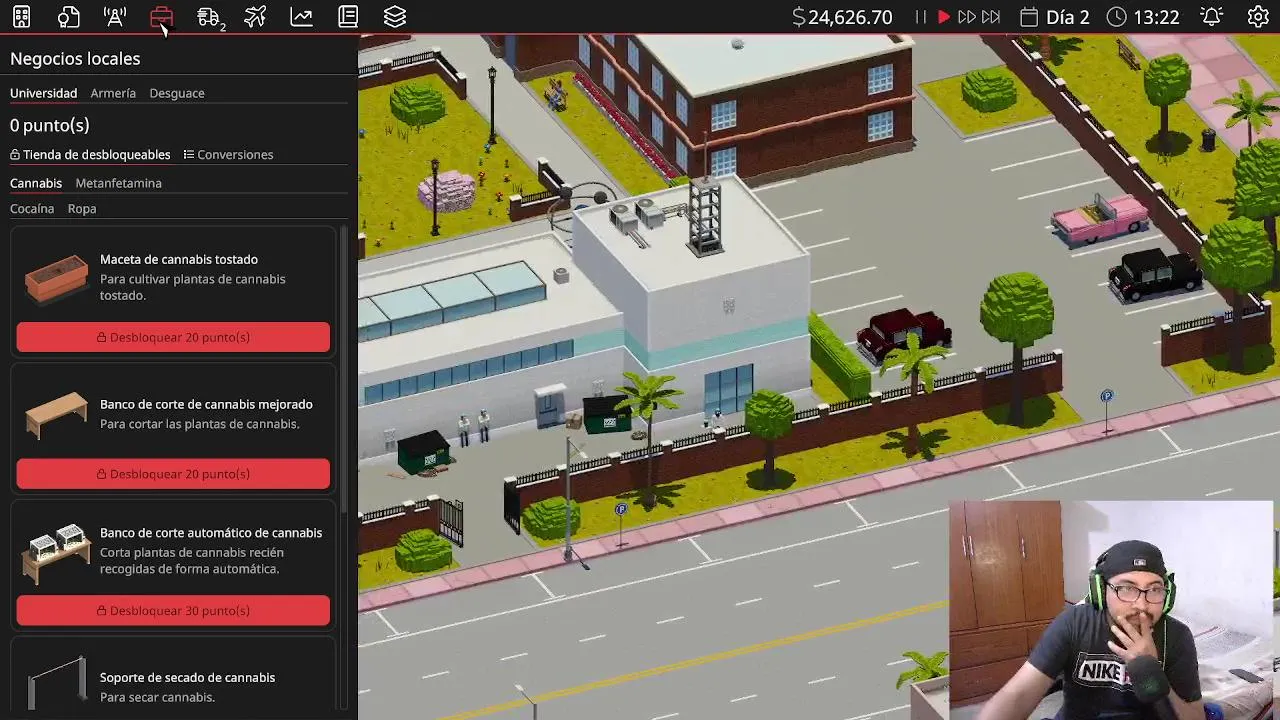Select the Cannabis category tab
The image size is (1280, 720).
tap(36, 183)
